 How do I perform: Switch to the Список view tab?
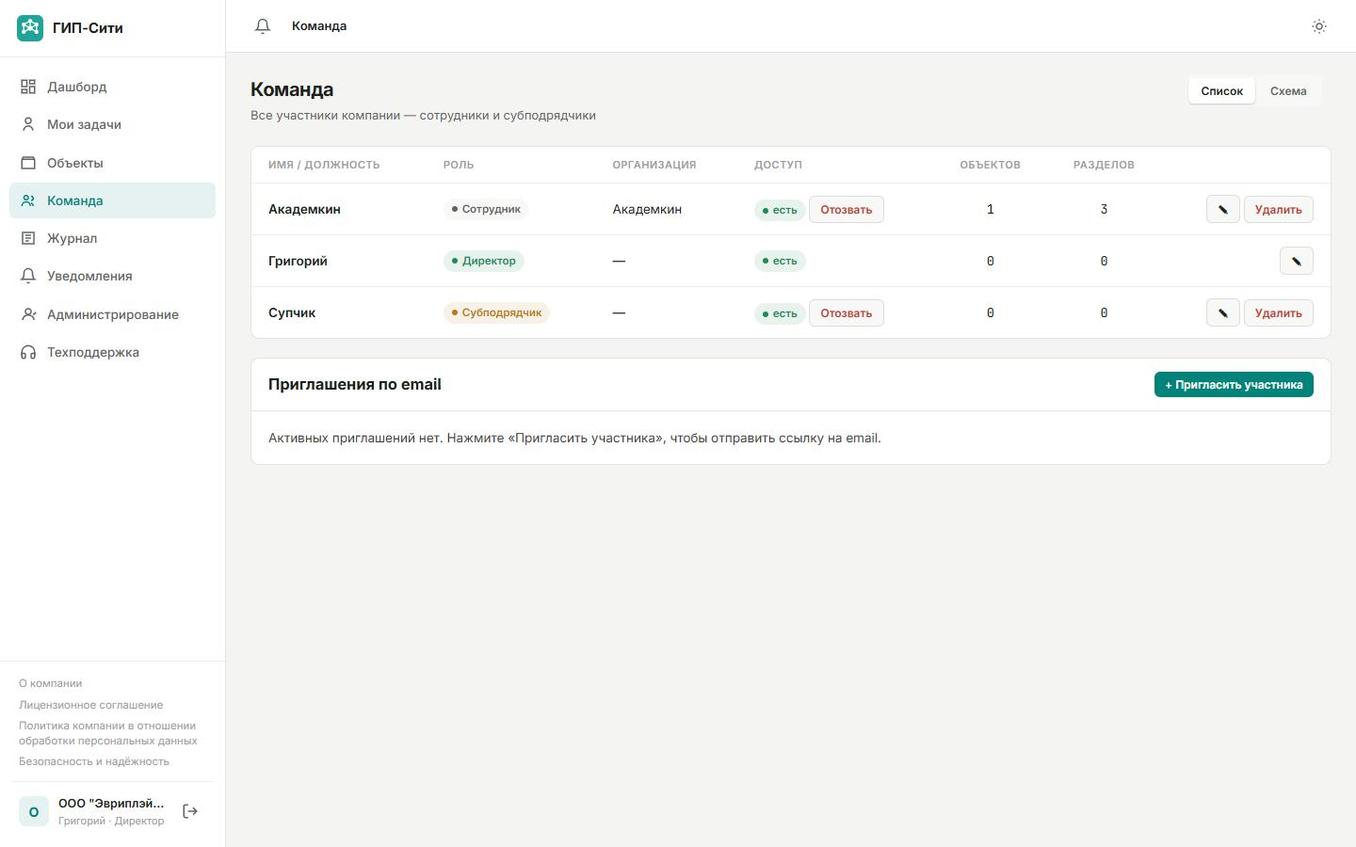[x=1222, y=91]
